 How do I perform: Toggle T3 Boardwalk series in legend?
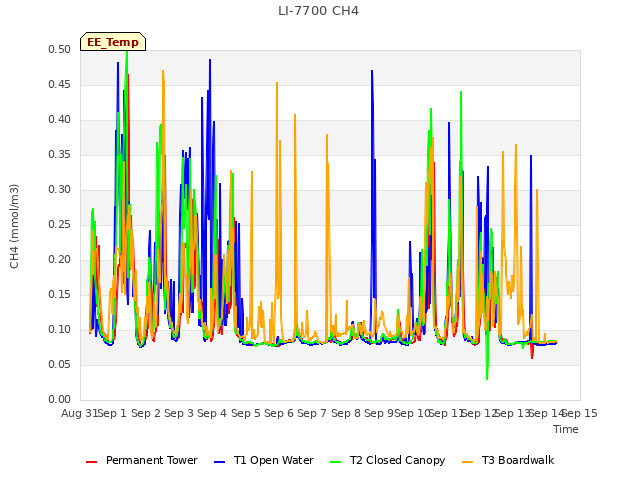click(x=508, y=460)
